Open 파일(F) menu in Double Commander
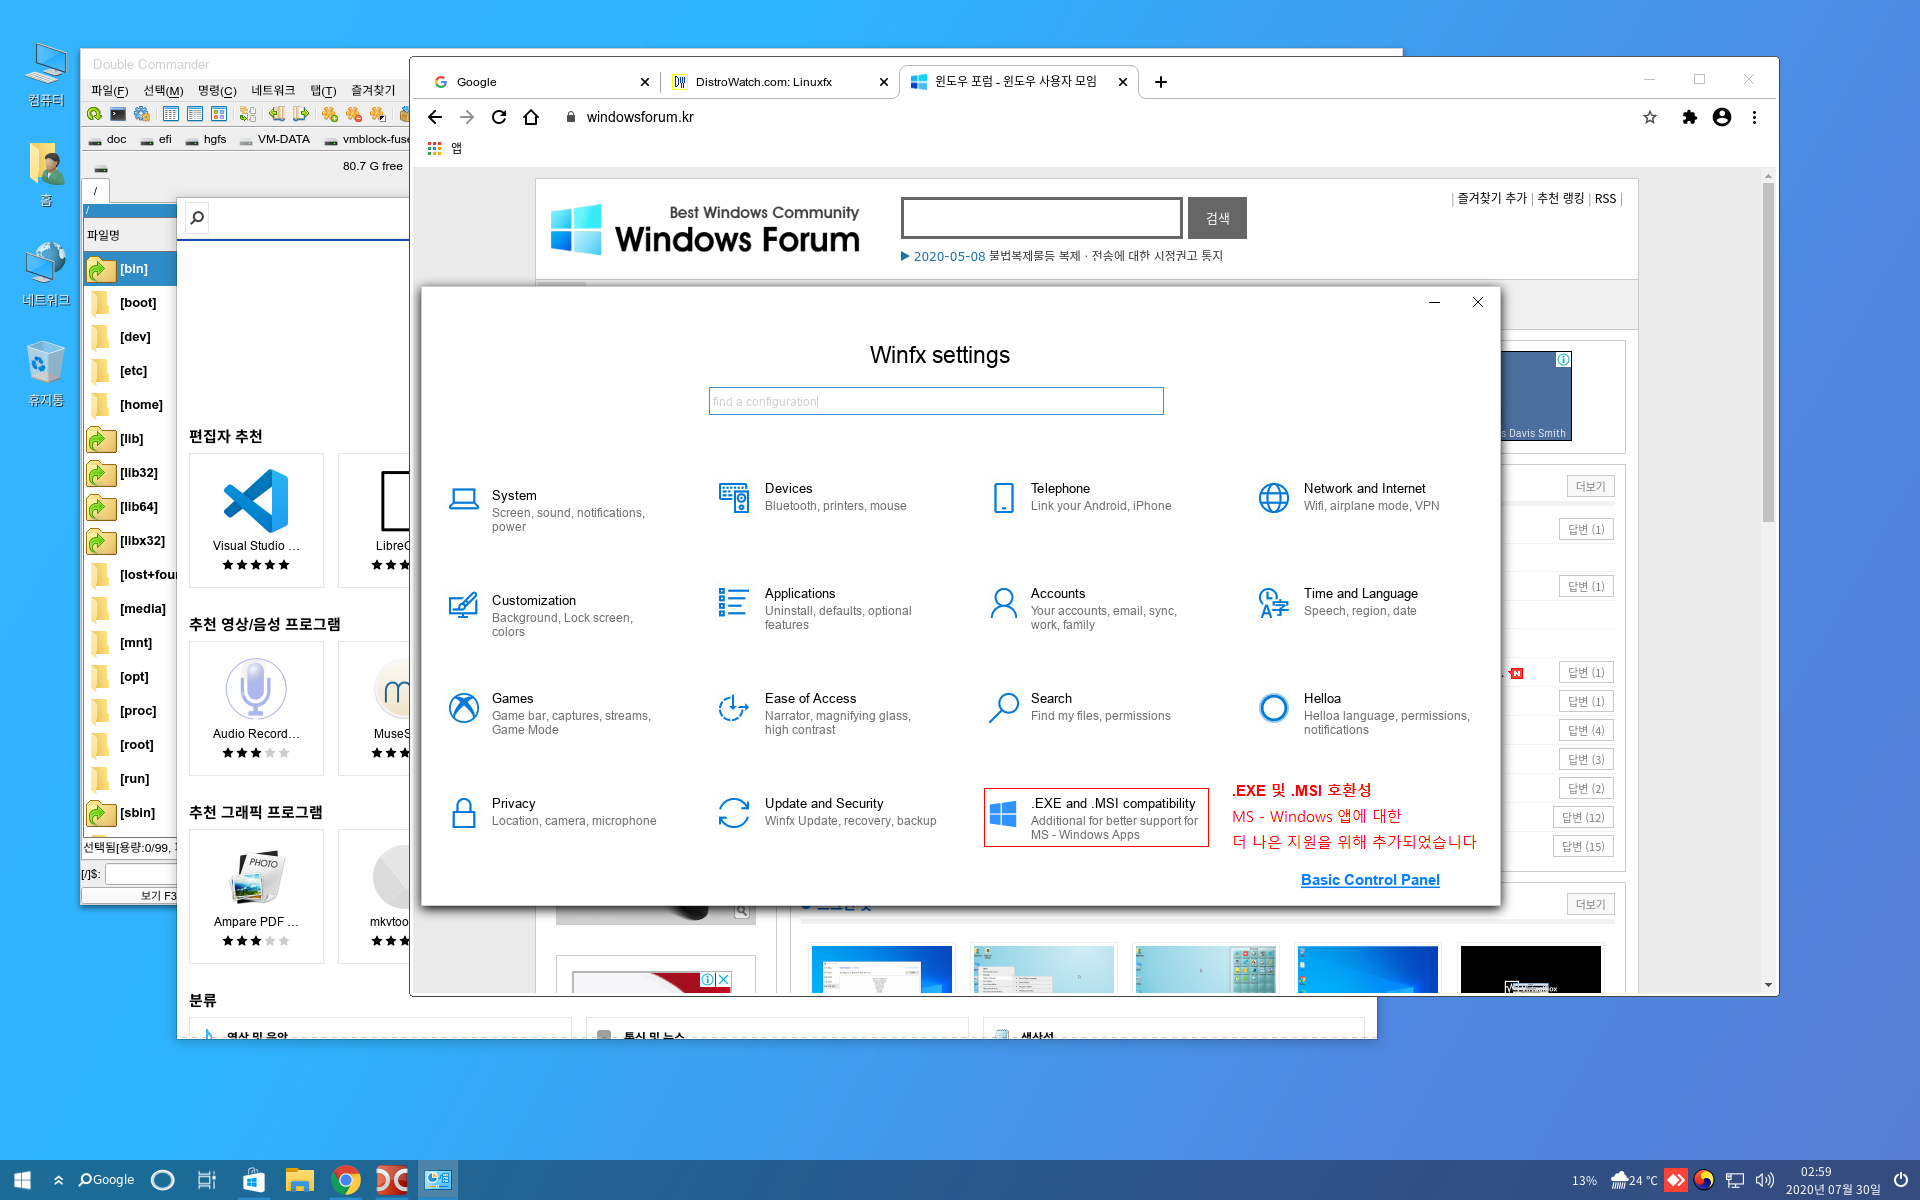Screen dimensions: 1920x1200 coord(110,90)
